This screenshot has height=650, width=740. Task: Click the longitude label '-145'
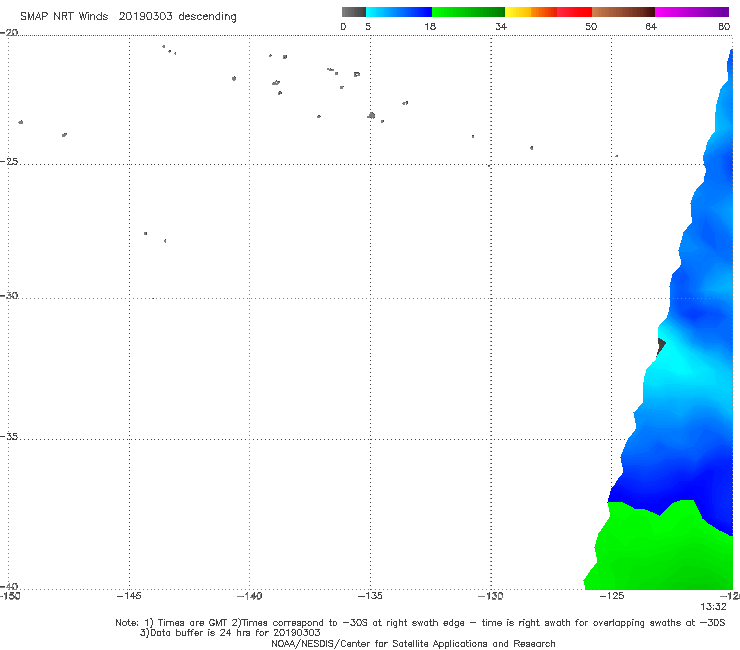129,596
